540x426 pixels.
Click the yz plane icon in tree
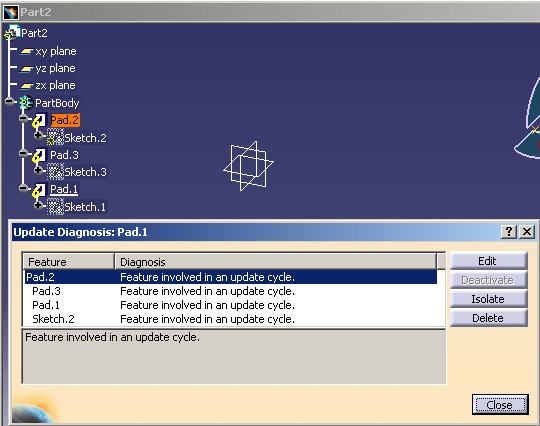(x=26, y=69)
